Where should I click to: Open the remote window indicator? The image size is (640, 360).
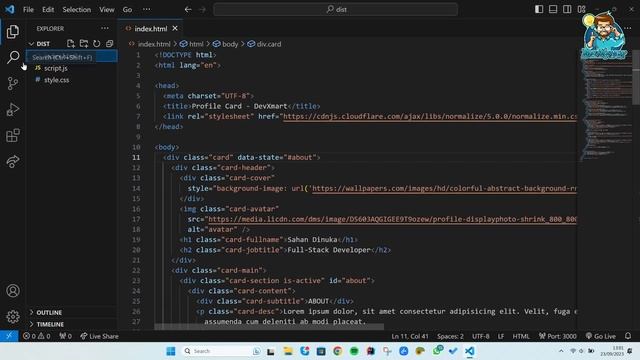click(9, 336)
